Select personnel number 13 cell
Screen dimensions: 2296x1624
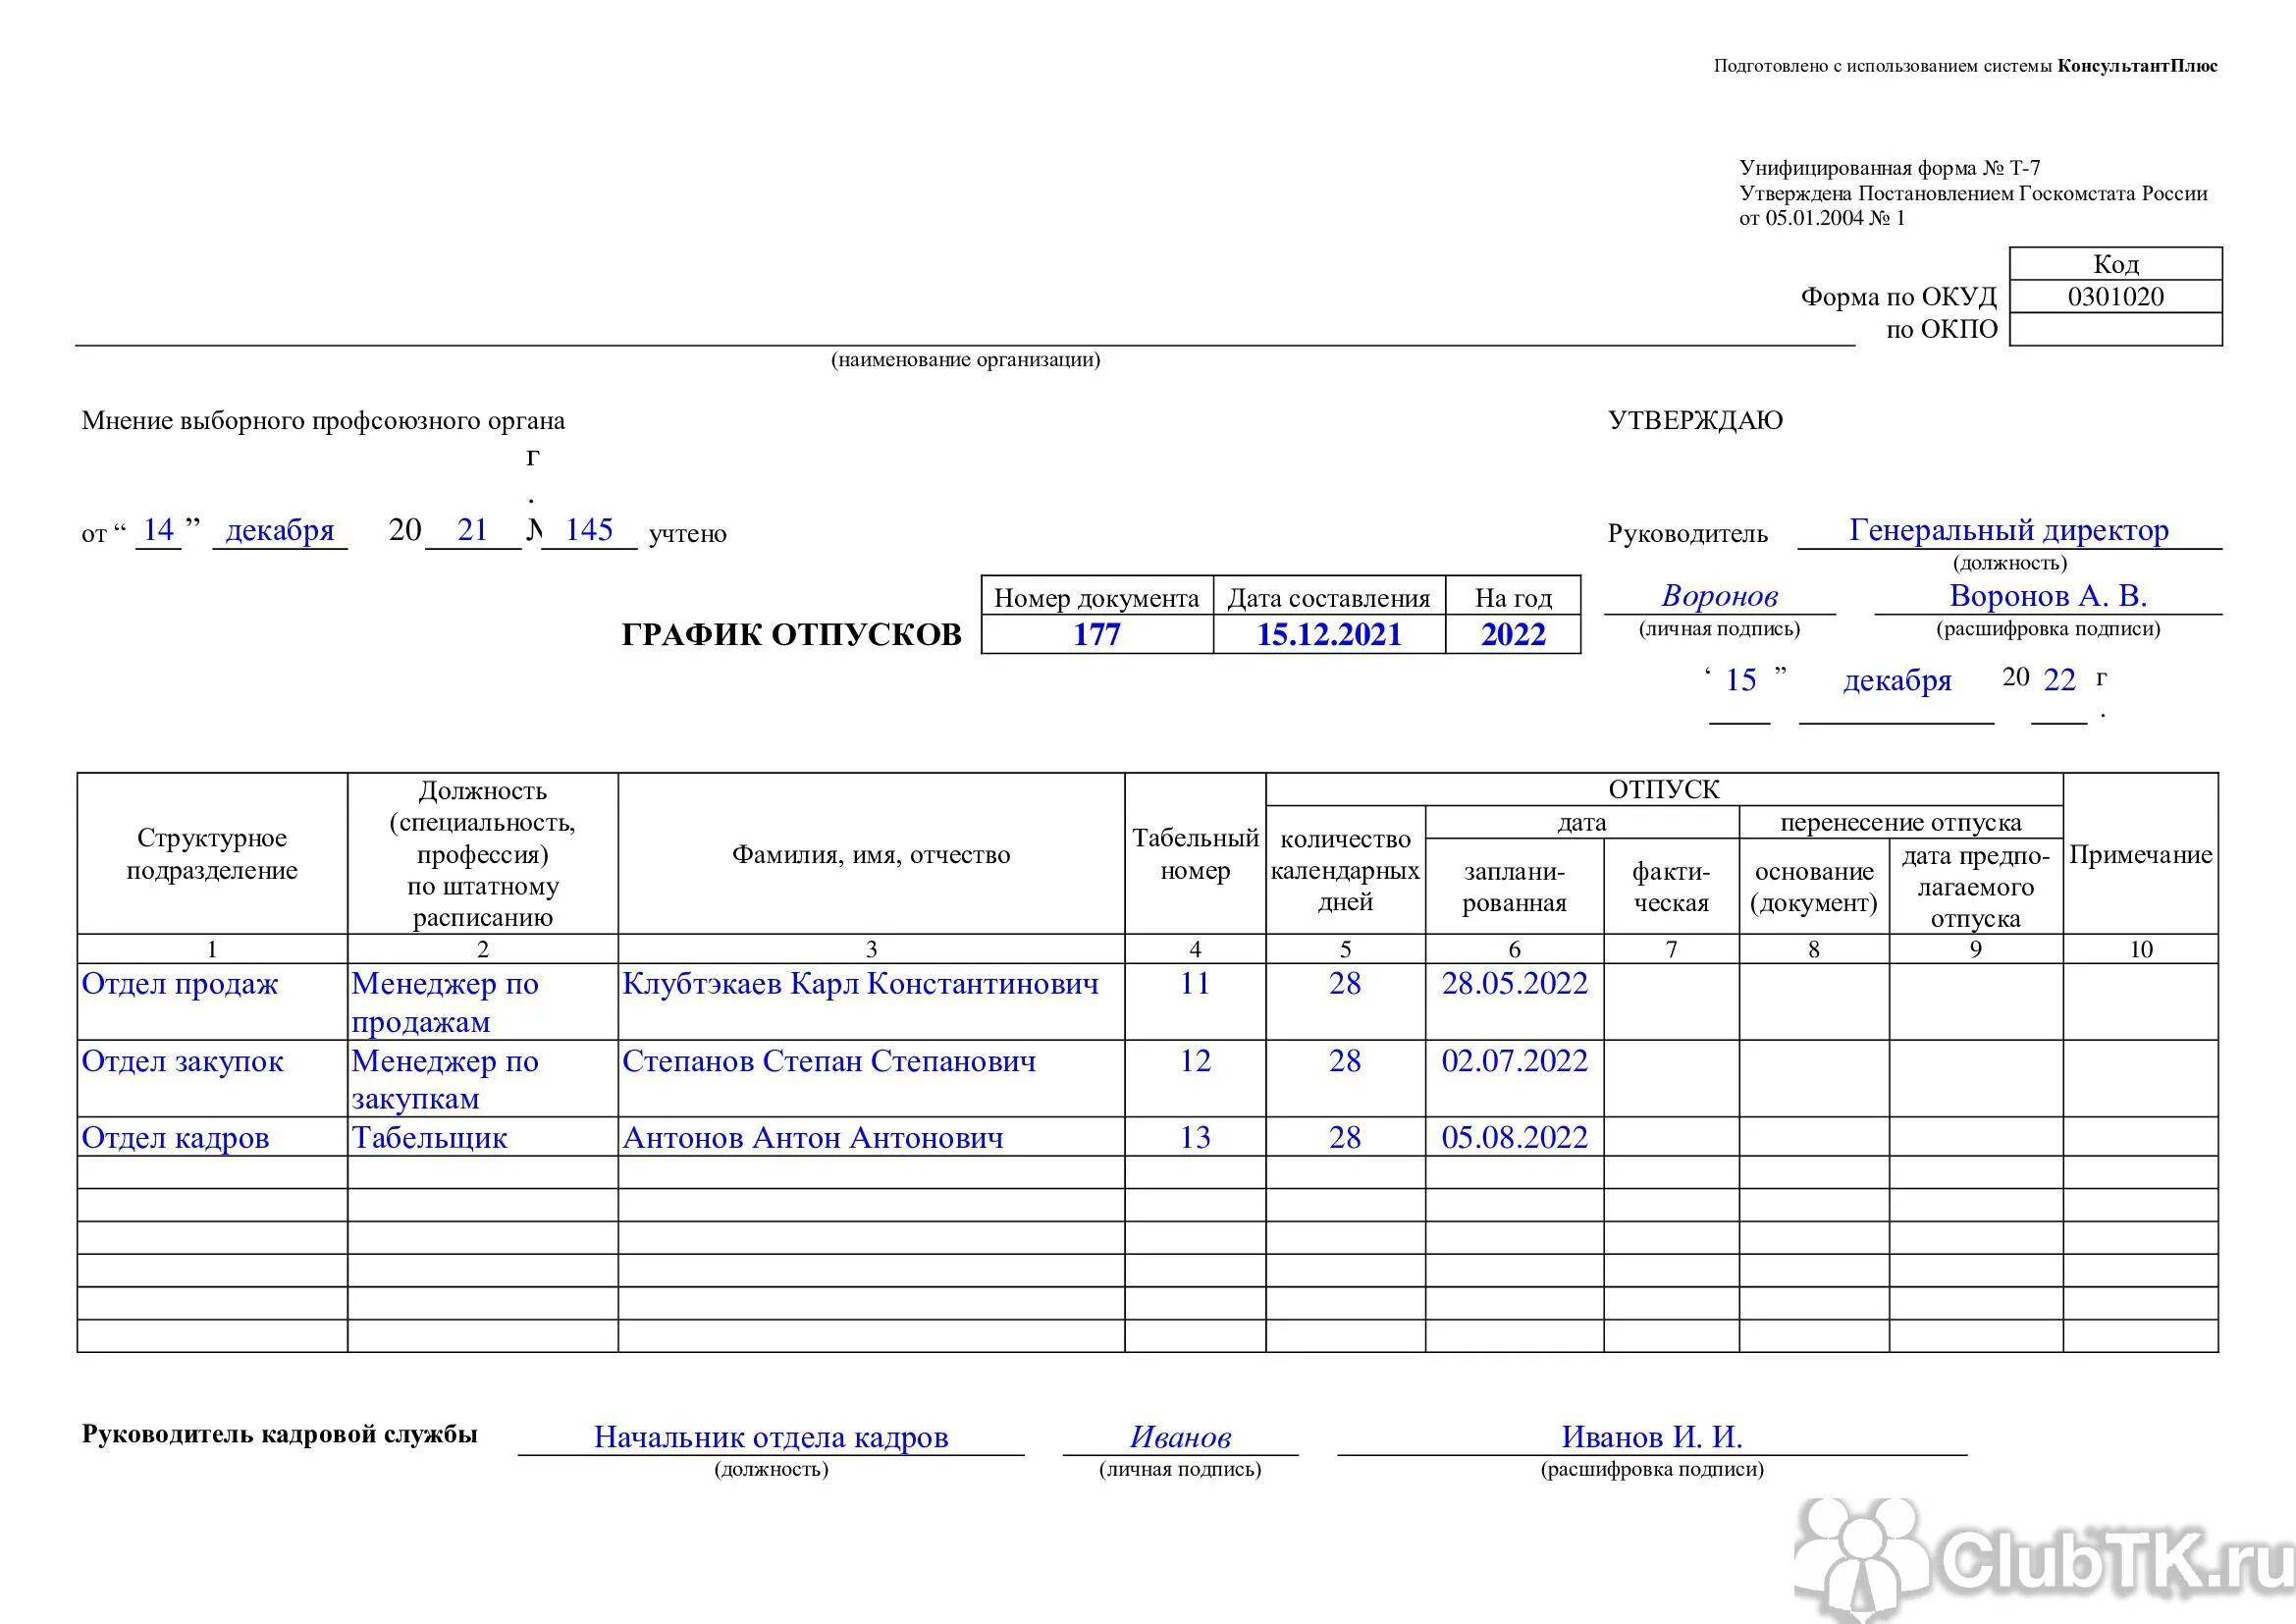pos(1195,1138)
